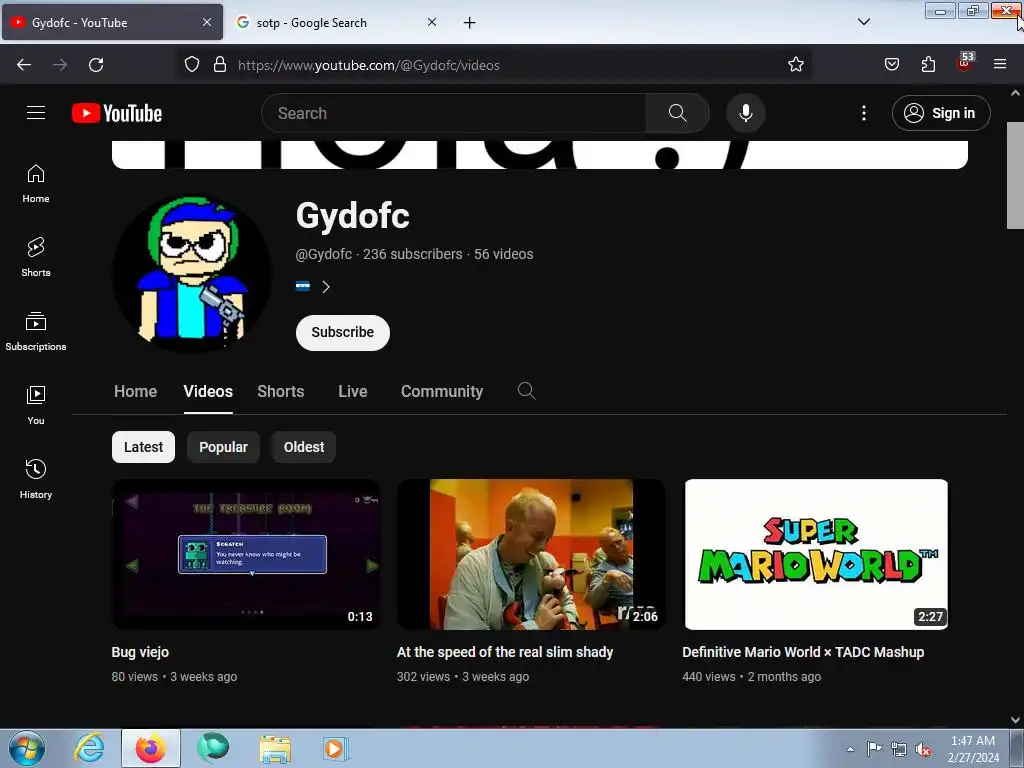Bookmark this page with the star
Image resolution: width=1024 pixels, height=768 pixels.
pos(795,64)
